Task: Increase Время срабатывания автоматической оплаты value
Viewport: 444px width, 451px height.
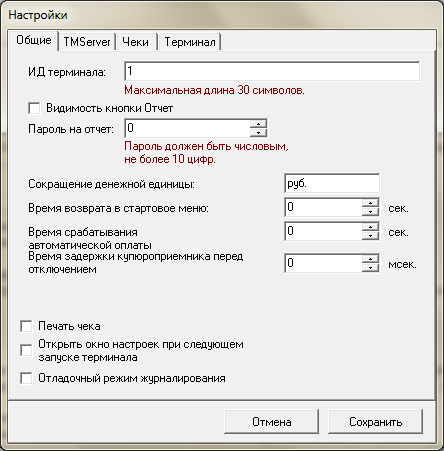Action: point(370,227)
